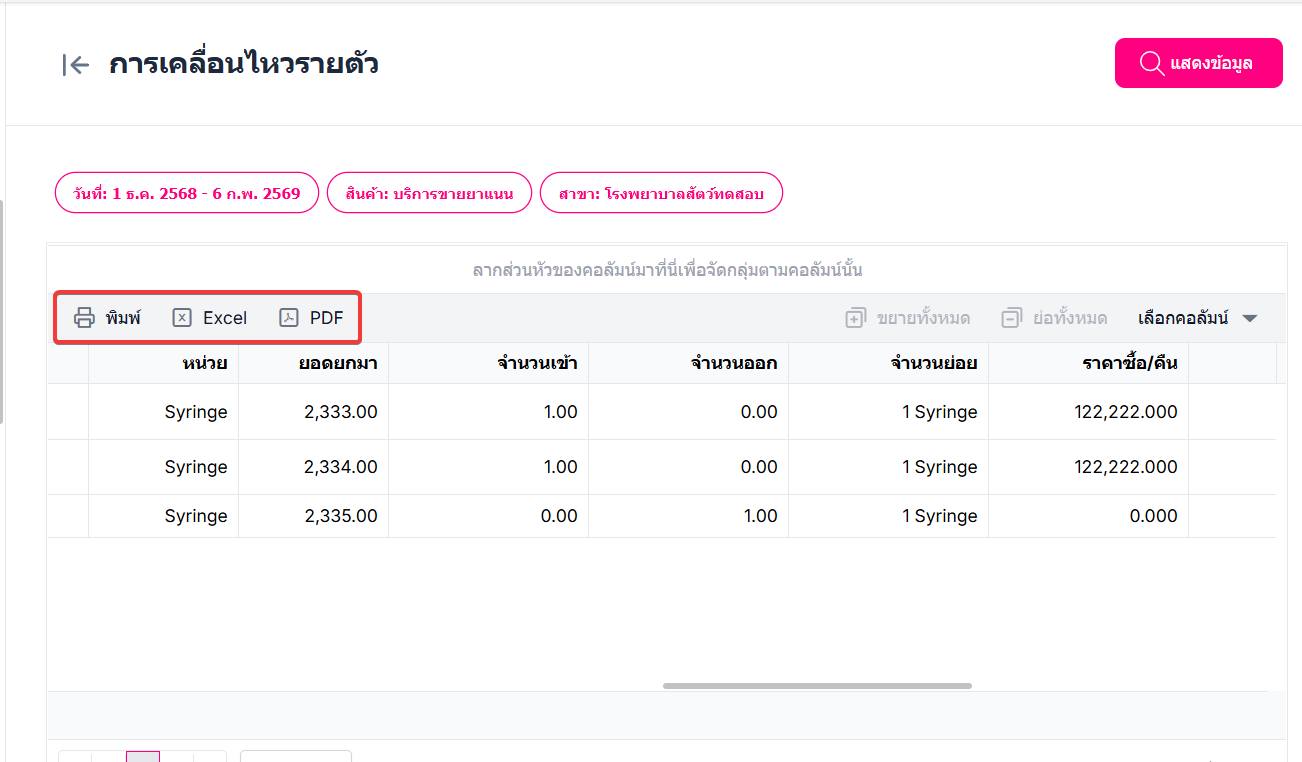1302x762 pixels.
Task: Select the สินค้า product filter chip
Action: tap(429, 193)
